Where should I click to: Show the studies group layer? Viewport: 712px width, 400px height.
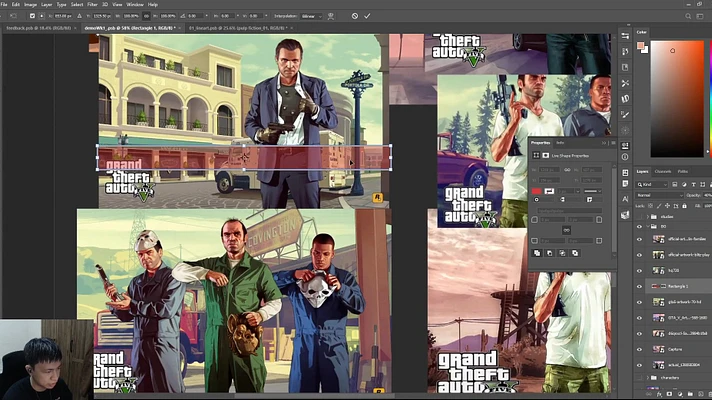pos(639,217)
